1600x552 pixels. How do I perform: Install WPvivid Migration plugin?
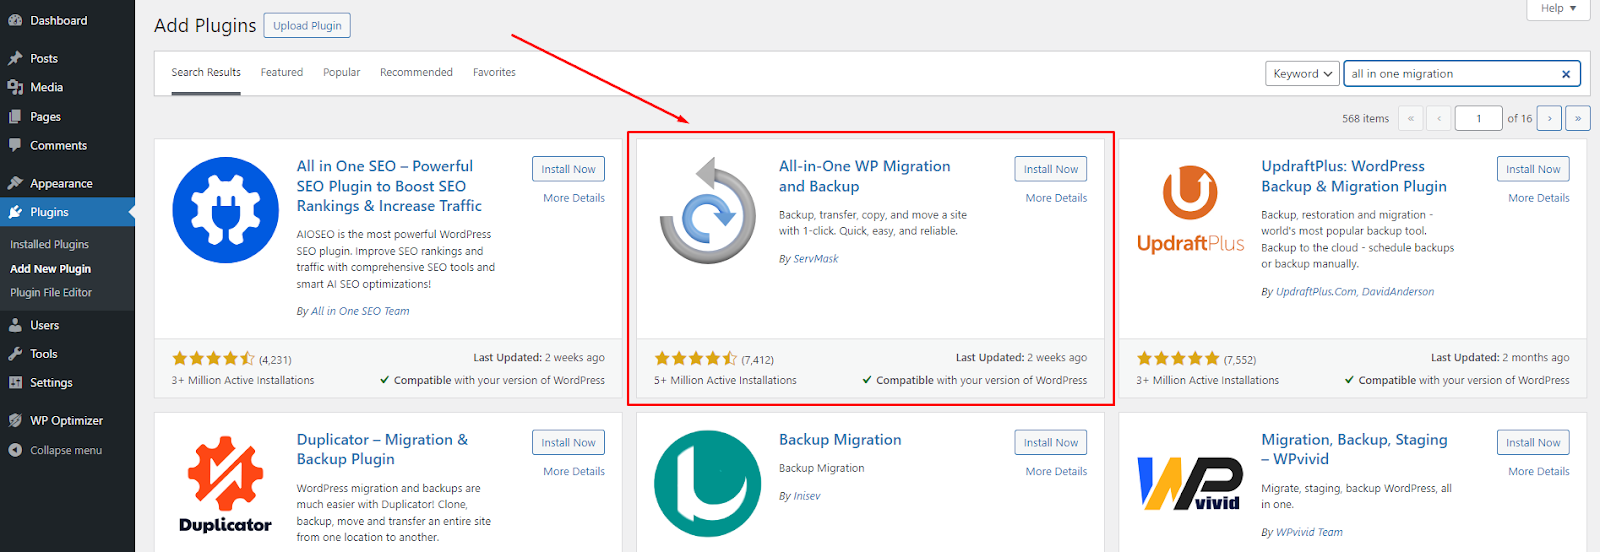click(1533, 442)
